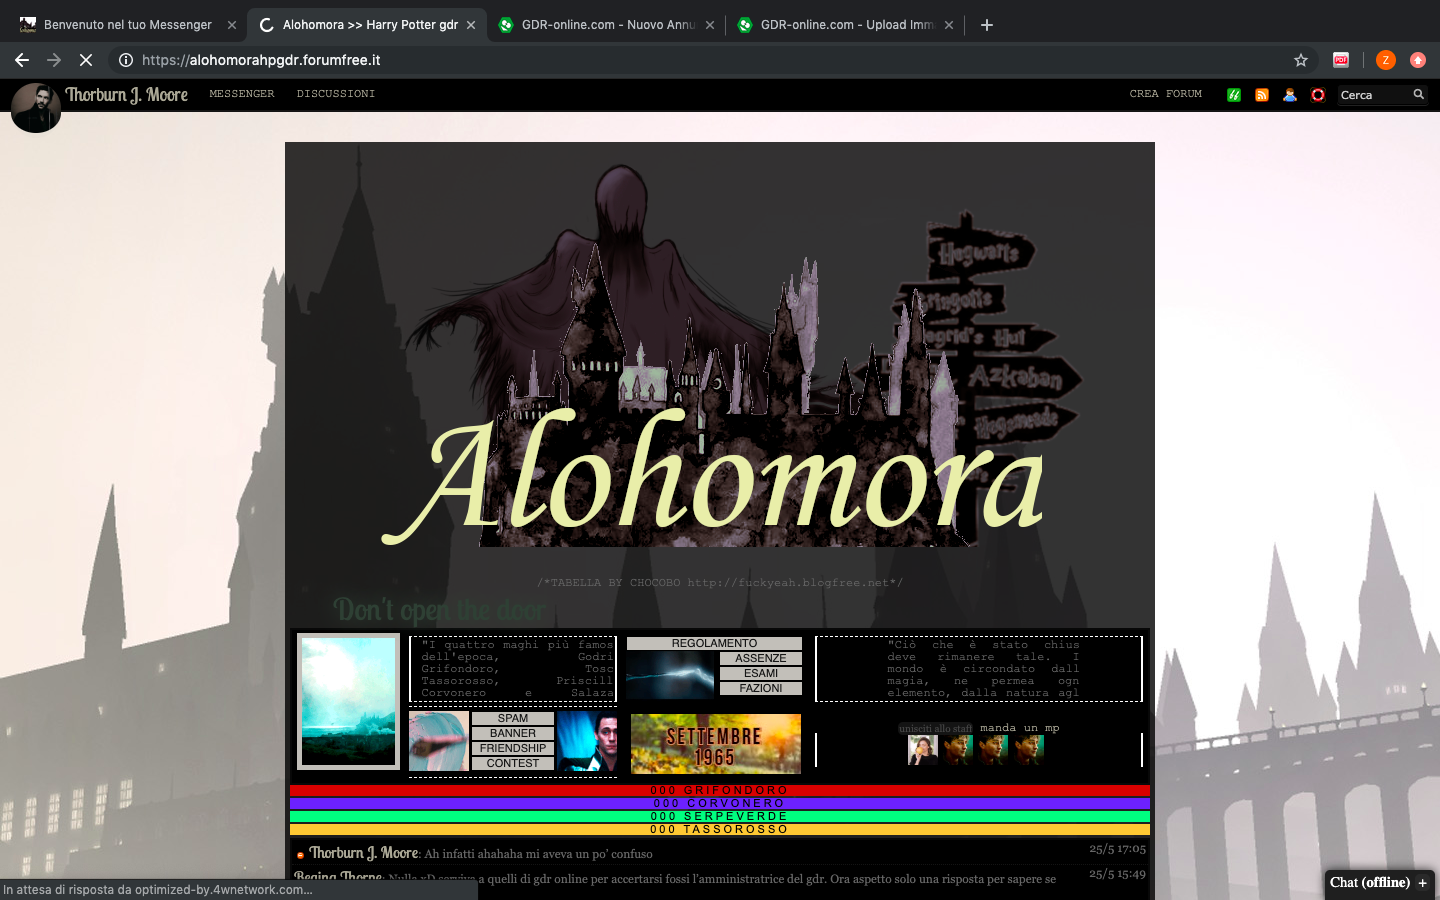Open a new browser tab

[987, 25]
